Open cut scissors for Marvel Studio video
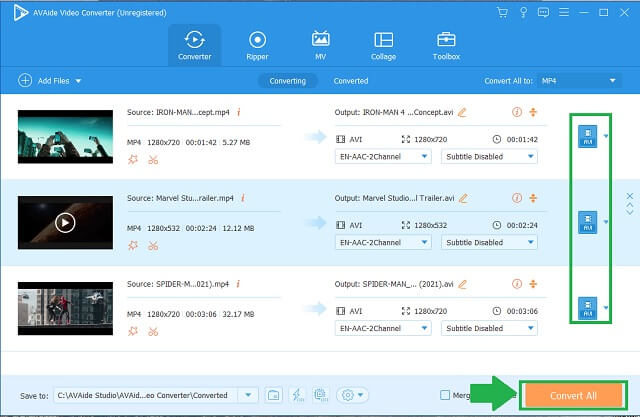The image size is (640, 417). 153,246
